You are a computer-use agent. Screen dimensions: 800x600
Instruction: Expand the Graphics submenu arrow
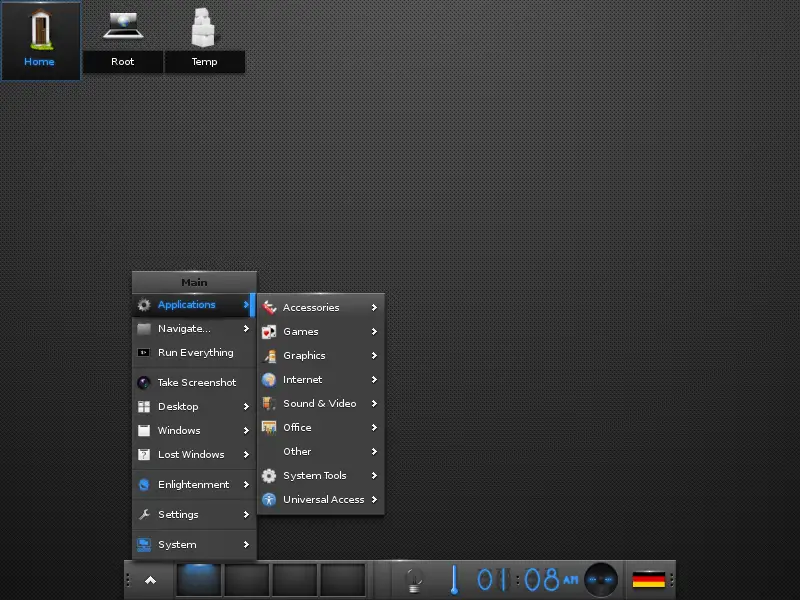[374, 356]
